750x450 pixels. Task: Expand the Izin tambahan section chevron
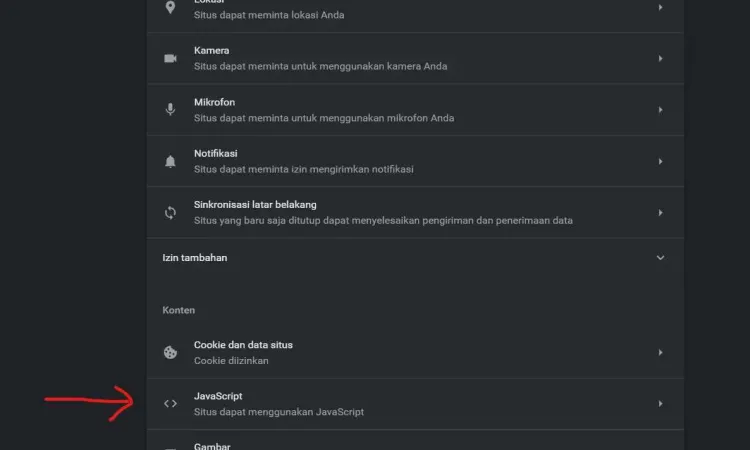point(660,258)
